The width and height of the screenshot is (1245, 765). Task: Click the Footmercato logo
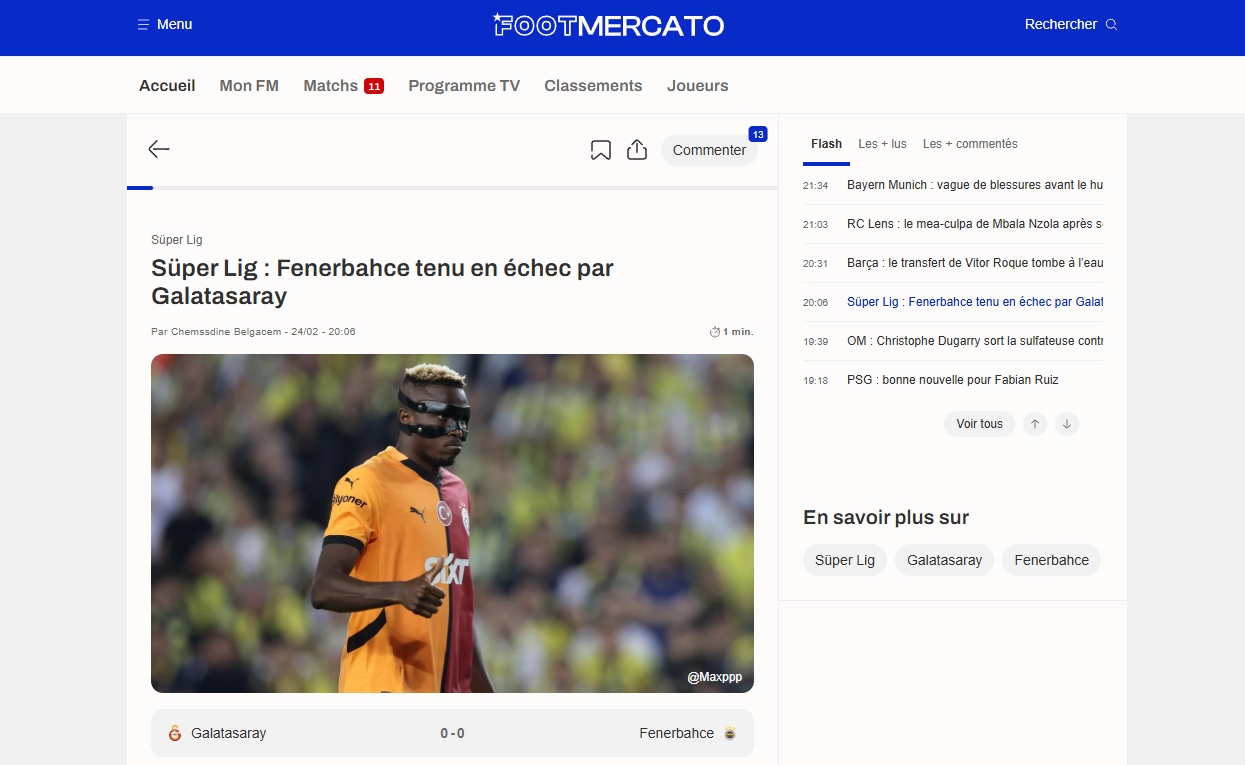click(x=609, y=25)
